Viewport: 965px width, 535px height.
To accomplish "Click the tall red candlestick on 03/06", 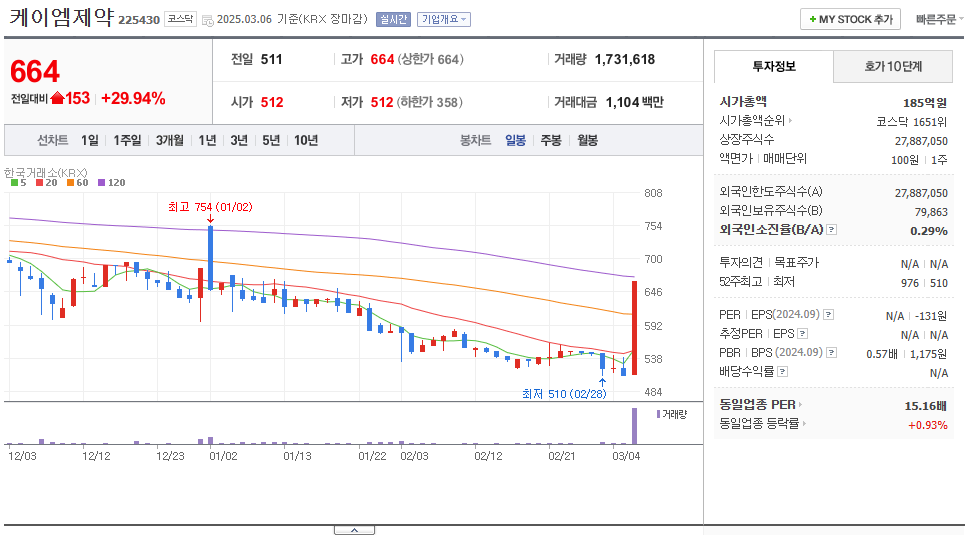I will (x=635, y=328).
